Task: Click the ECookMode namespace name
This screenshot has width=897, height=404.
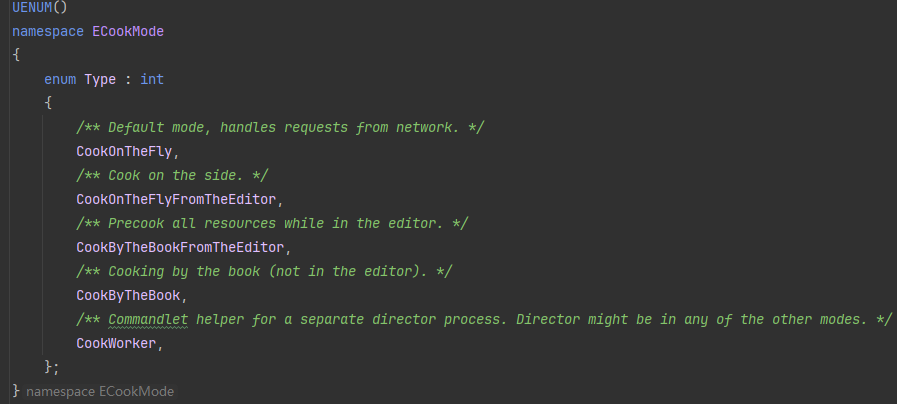Action: (129, 31)
